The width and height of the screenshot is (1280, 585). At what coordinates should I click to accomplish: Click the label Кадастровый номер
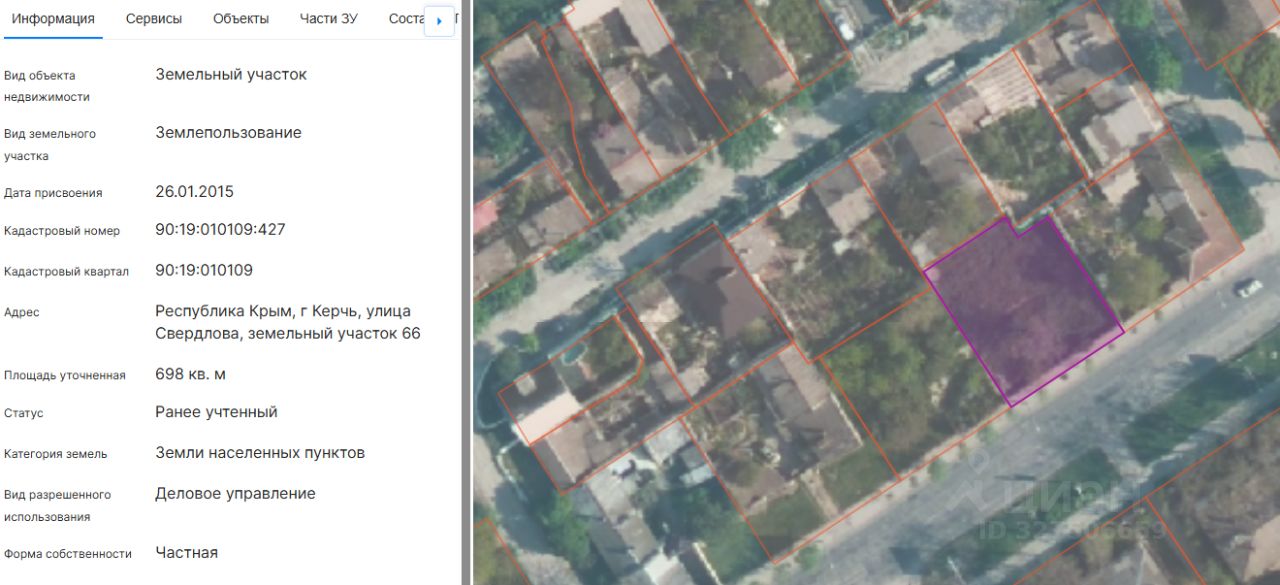click(x=62, y=231)
